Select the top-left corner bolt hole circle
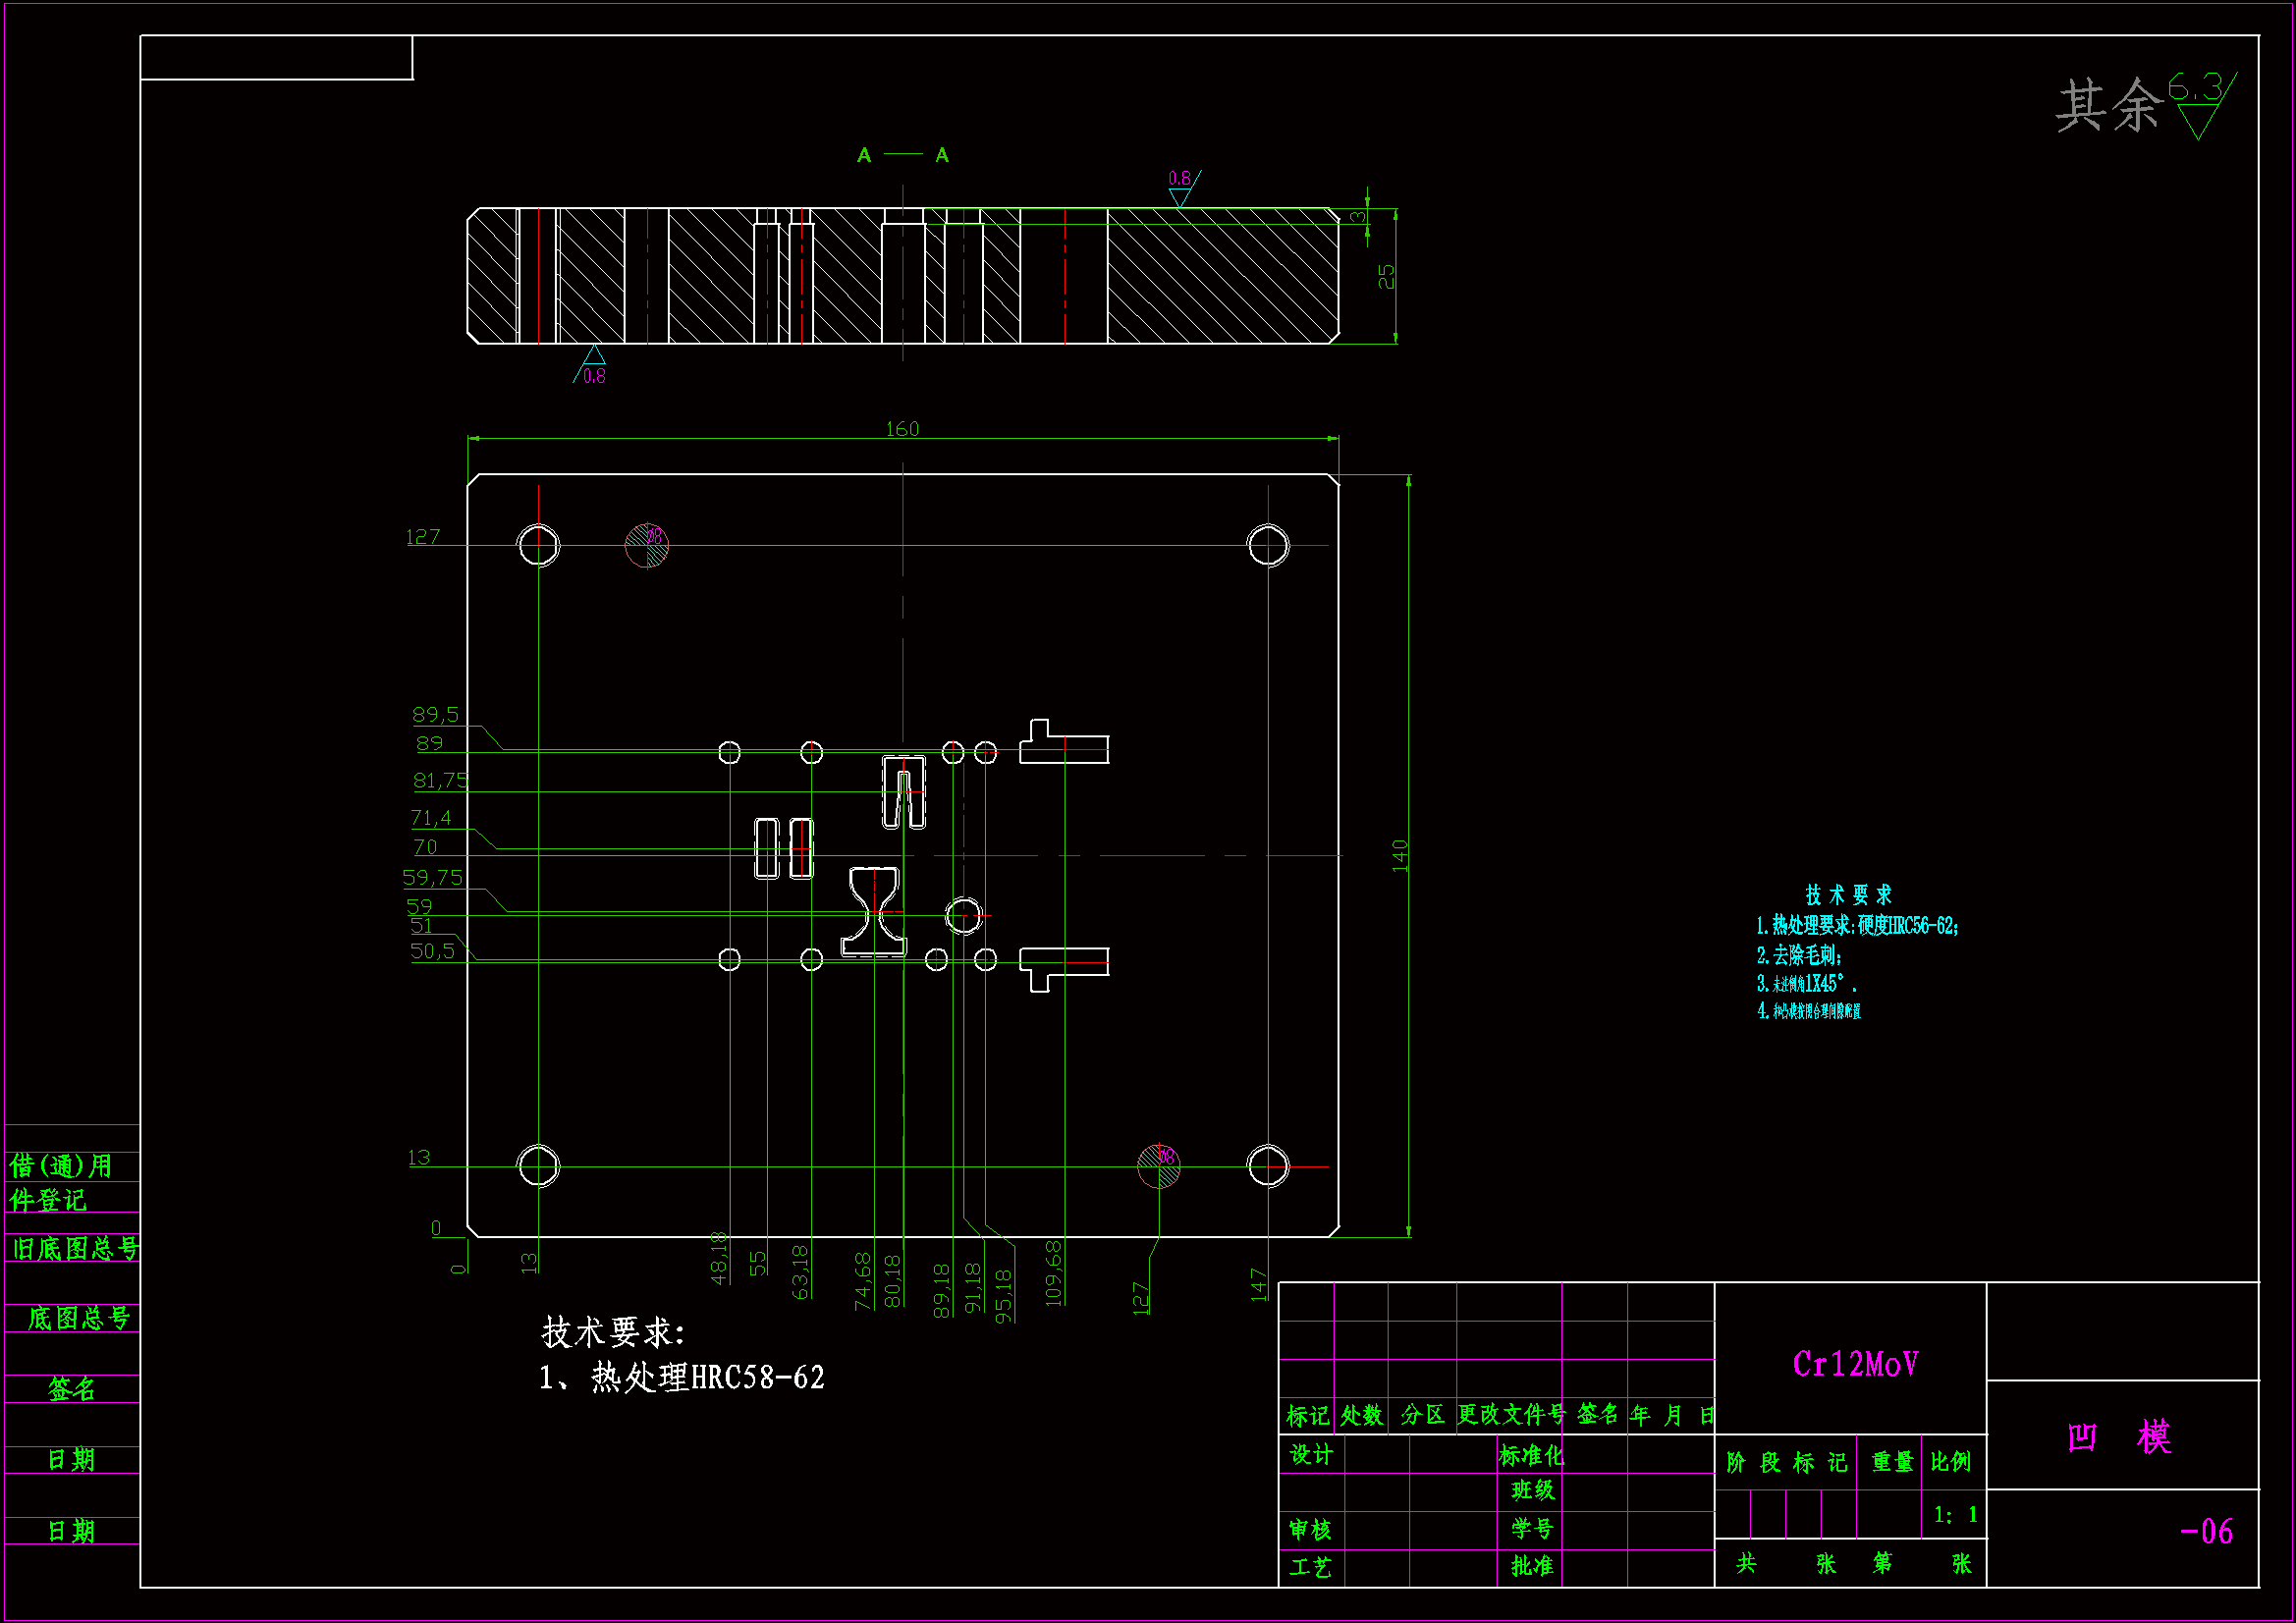2296x1623 pixels. (x=538, y=545)
